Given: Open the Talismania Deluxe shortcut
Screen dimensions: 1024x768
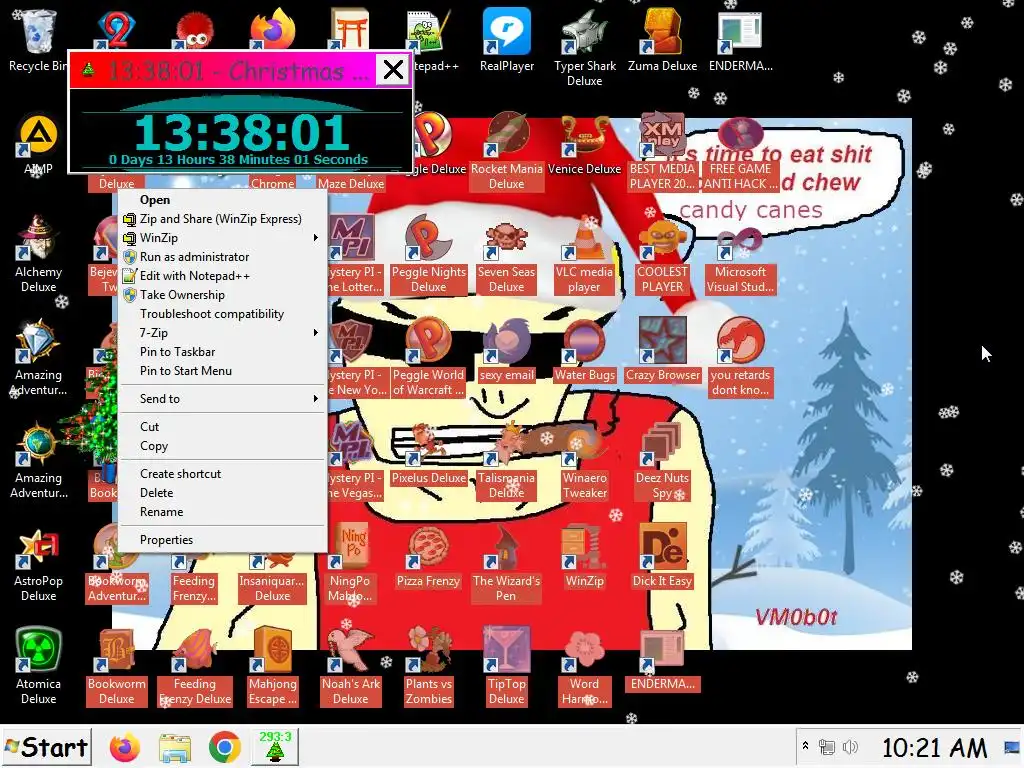Looking at the screenshot, I should pyautogui.click(x=506, y=460).
